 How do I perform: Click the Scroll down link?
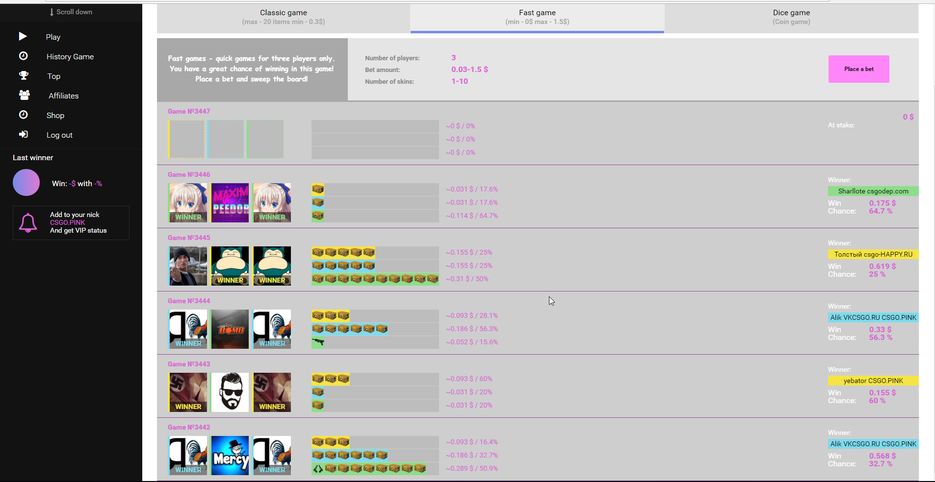[71, 12]
